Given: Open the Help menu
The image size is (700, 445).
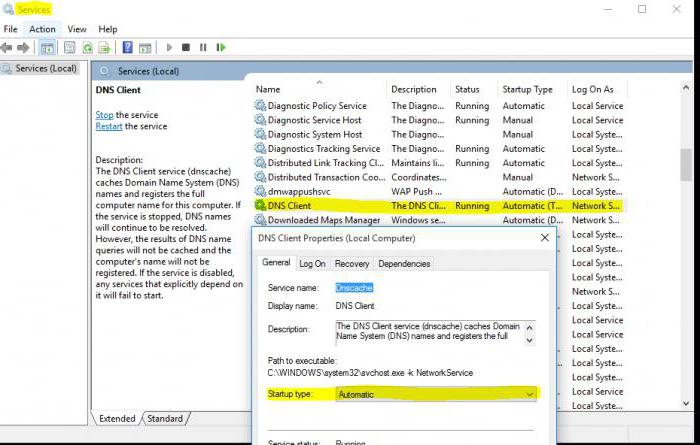Looking at the screenshot, I should (108, 29).
